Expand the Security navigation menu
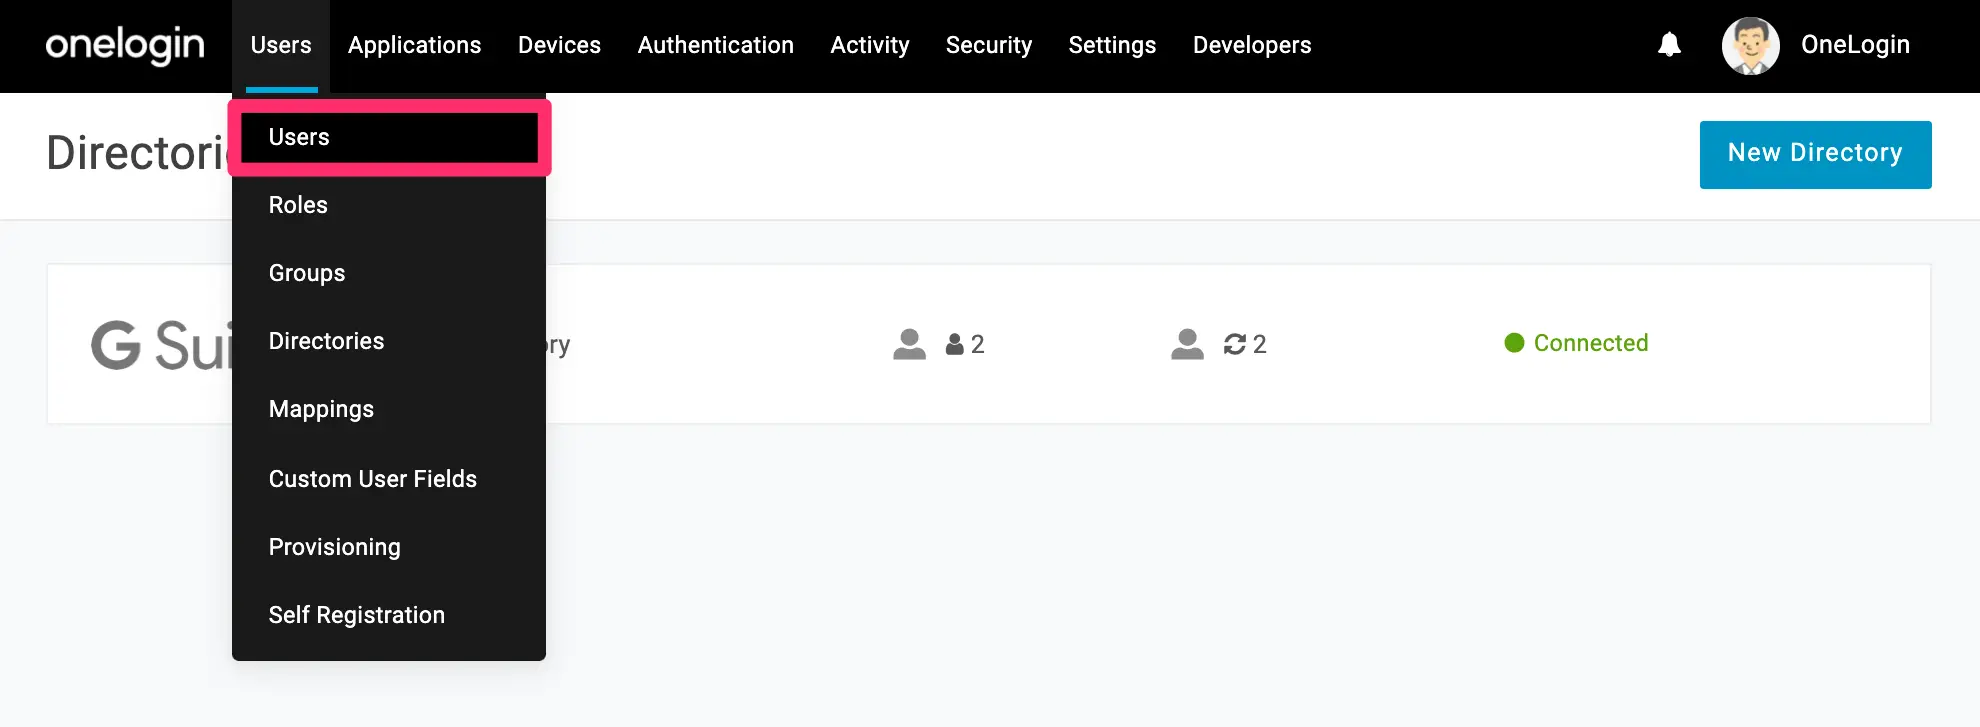This screenshot has height=727, width=1980. pos(989,45)
